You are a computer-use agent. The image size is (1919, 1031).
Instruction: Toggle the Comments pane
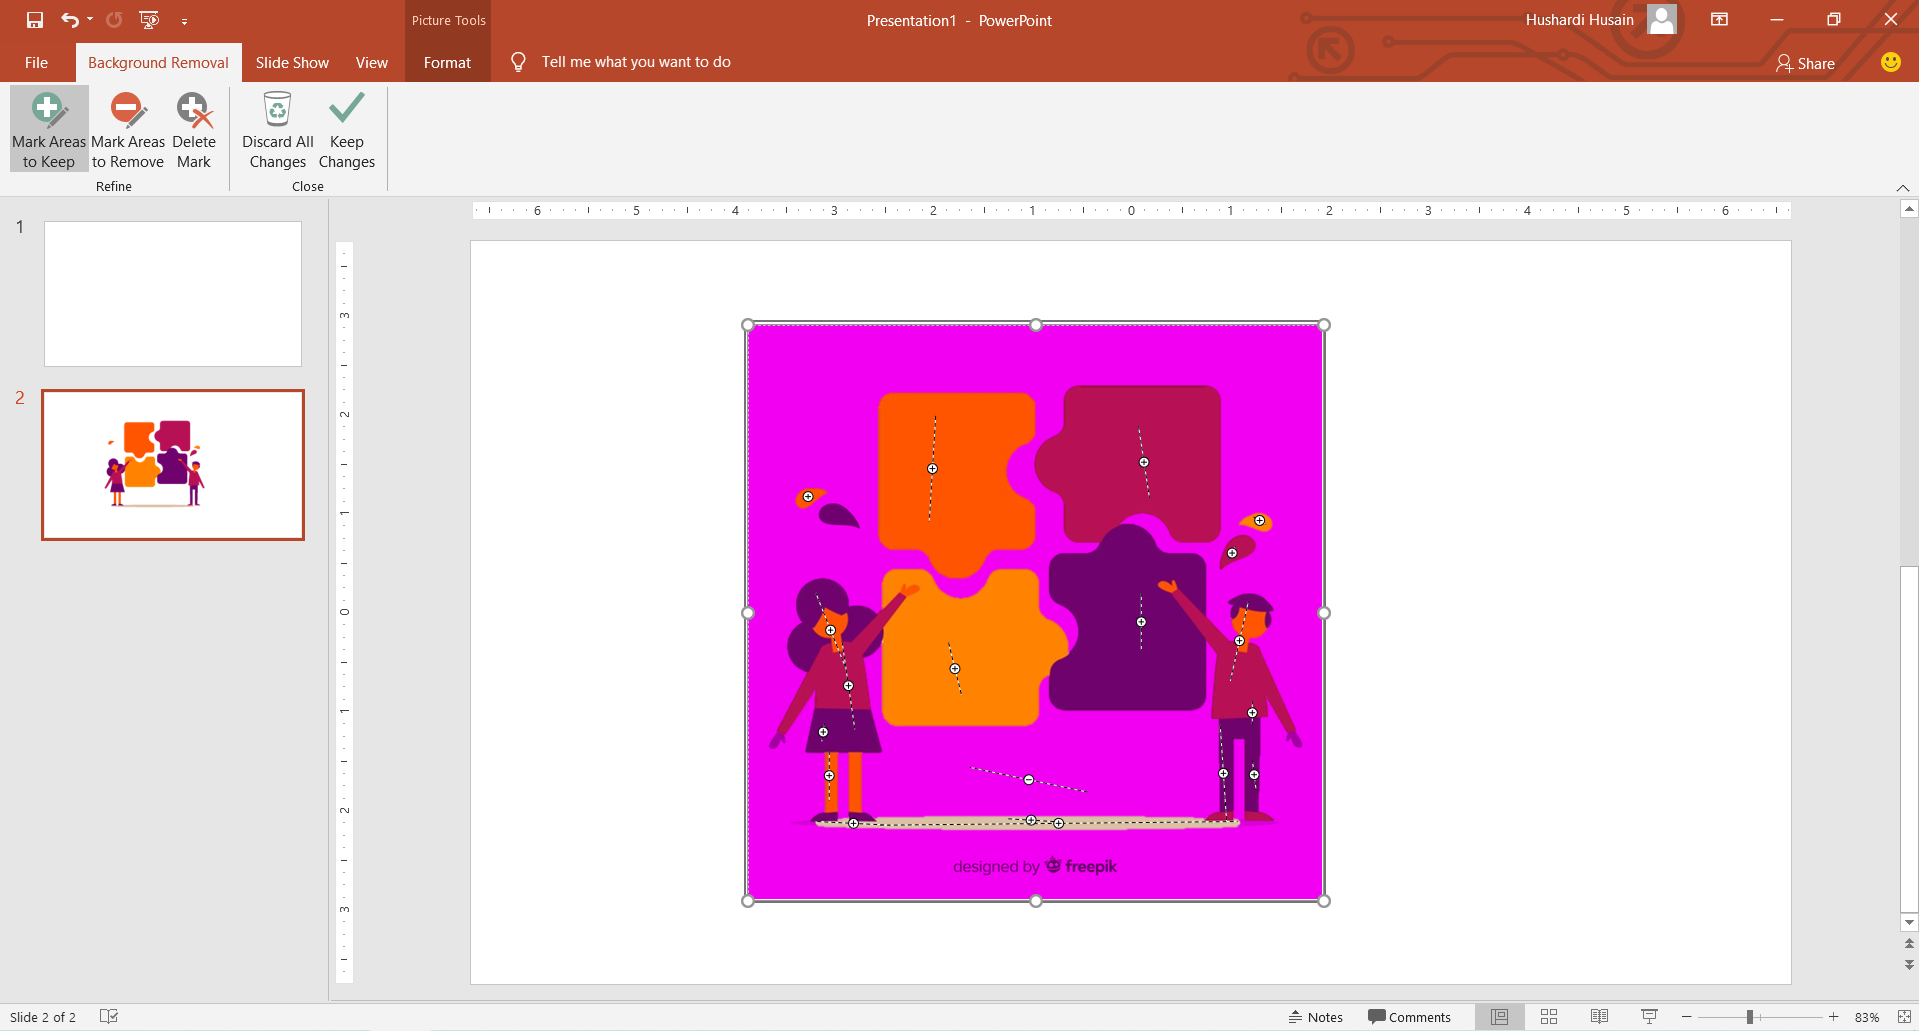pyautogui.click(x=1409, y=1017)
